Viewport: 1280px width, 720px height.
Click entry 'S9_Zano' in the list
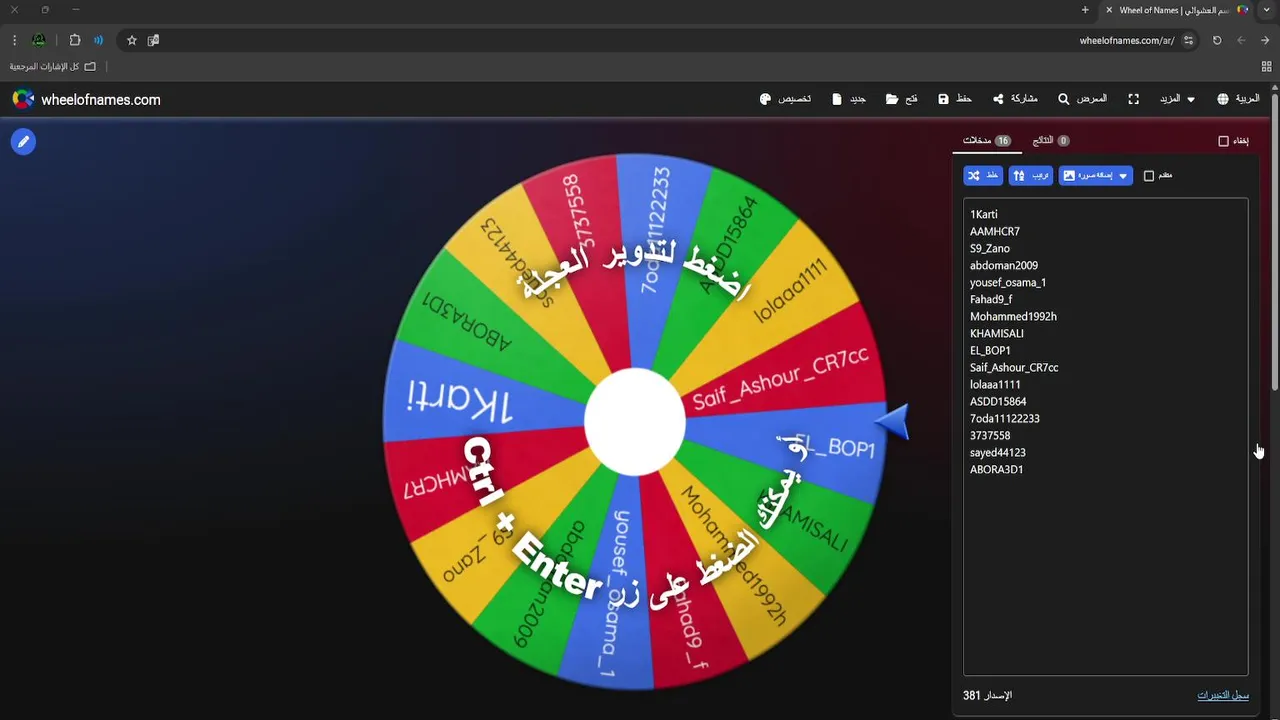pyautogui.click(x=990, y=248)
